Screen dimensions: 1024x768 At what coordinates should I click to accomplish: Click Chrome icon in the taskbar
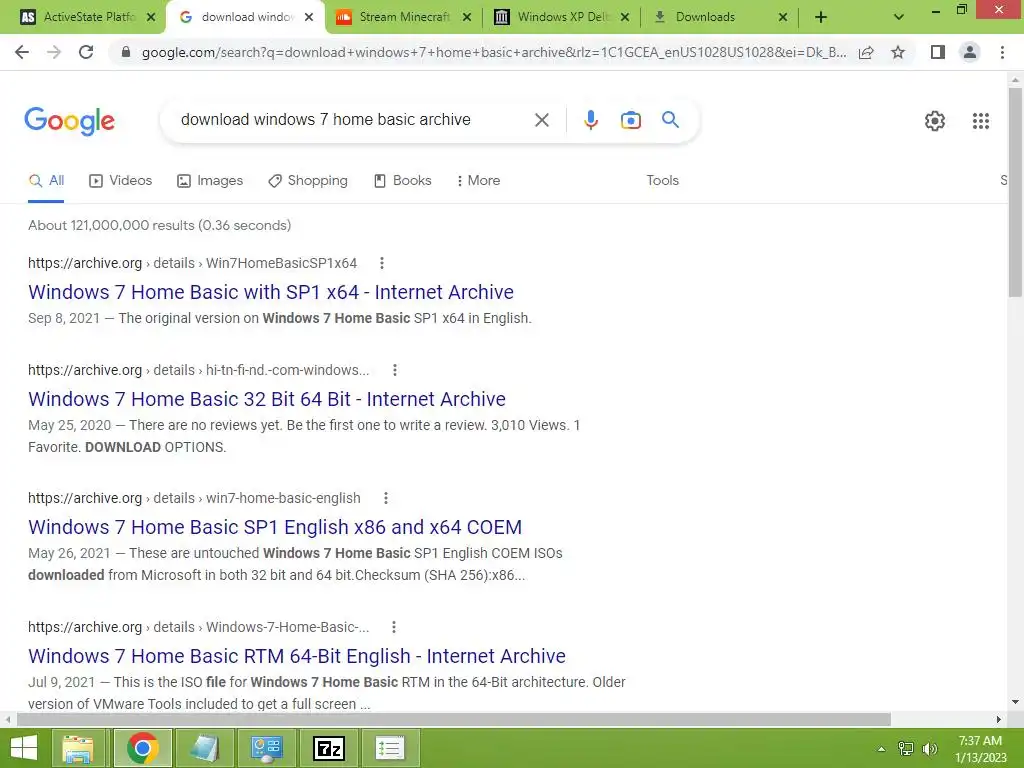coord(143,748)
